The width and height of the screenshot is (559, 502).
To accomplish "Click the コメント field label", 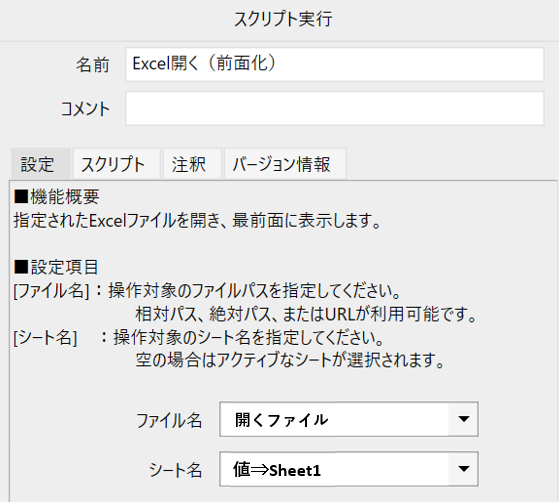I will (85, 109).
